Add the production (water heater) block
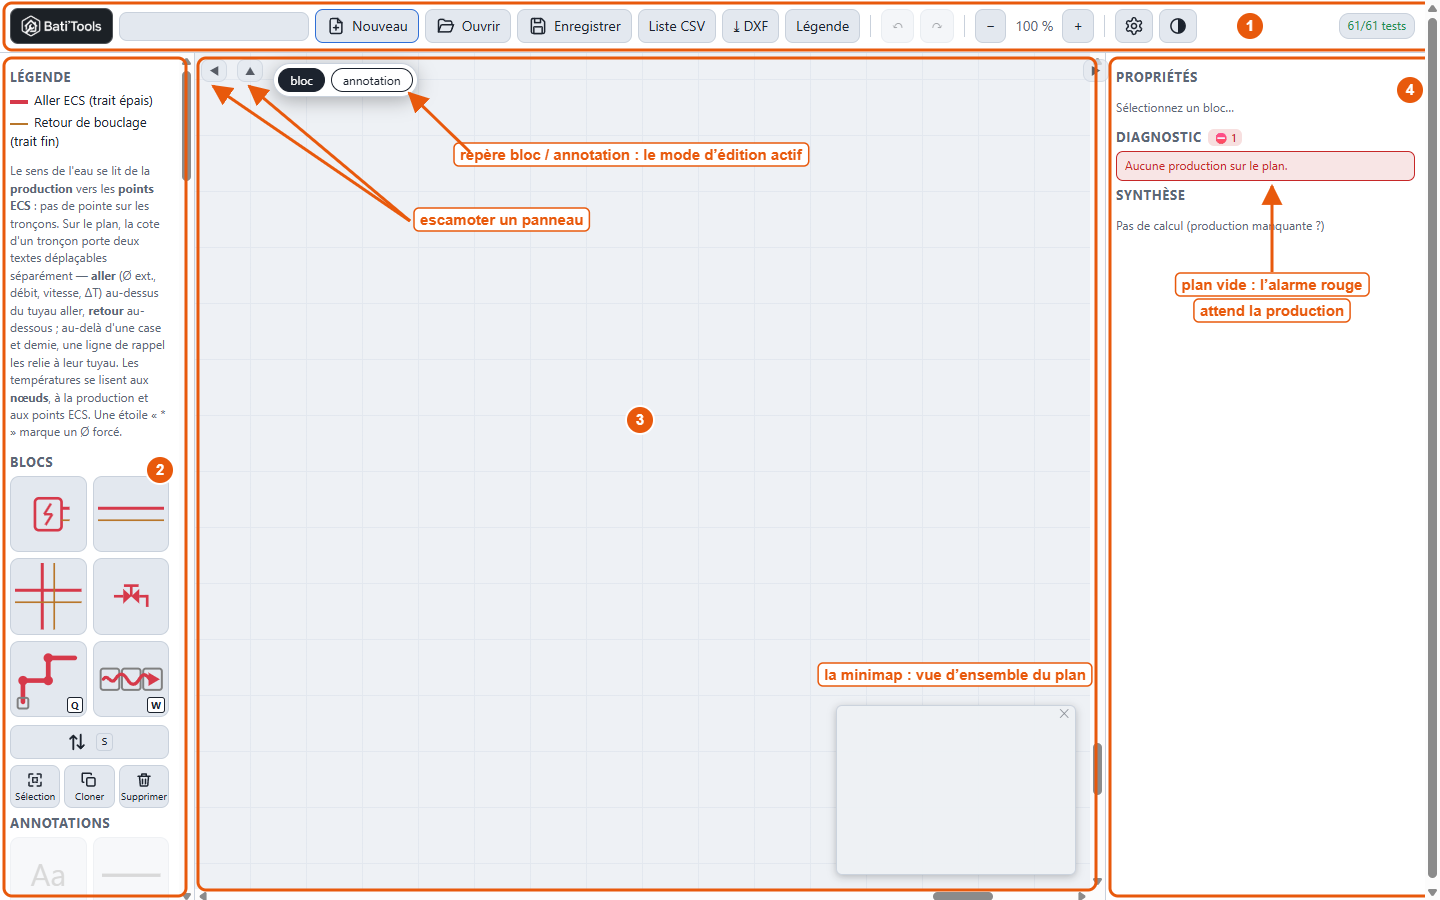The image size is (1440, 900). tap(48, 514)
